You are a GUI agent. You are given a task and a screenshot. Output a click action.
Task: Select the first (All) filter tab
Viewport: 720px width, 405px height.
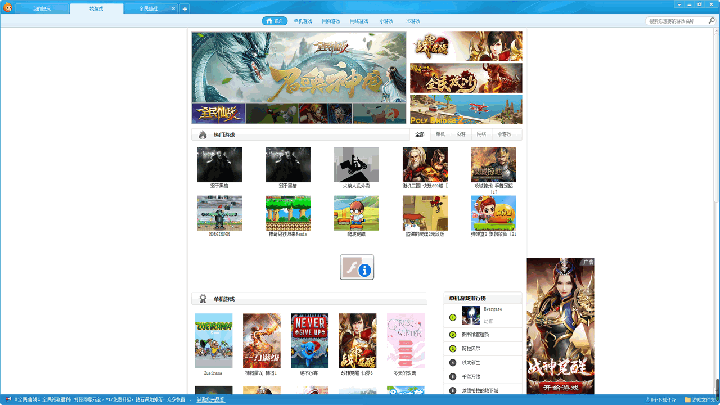pos(419,135)
